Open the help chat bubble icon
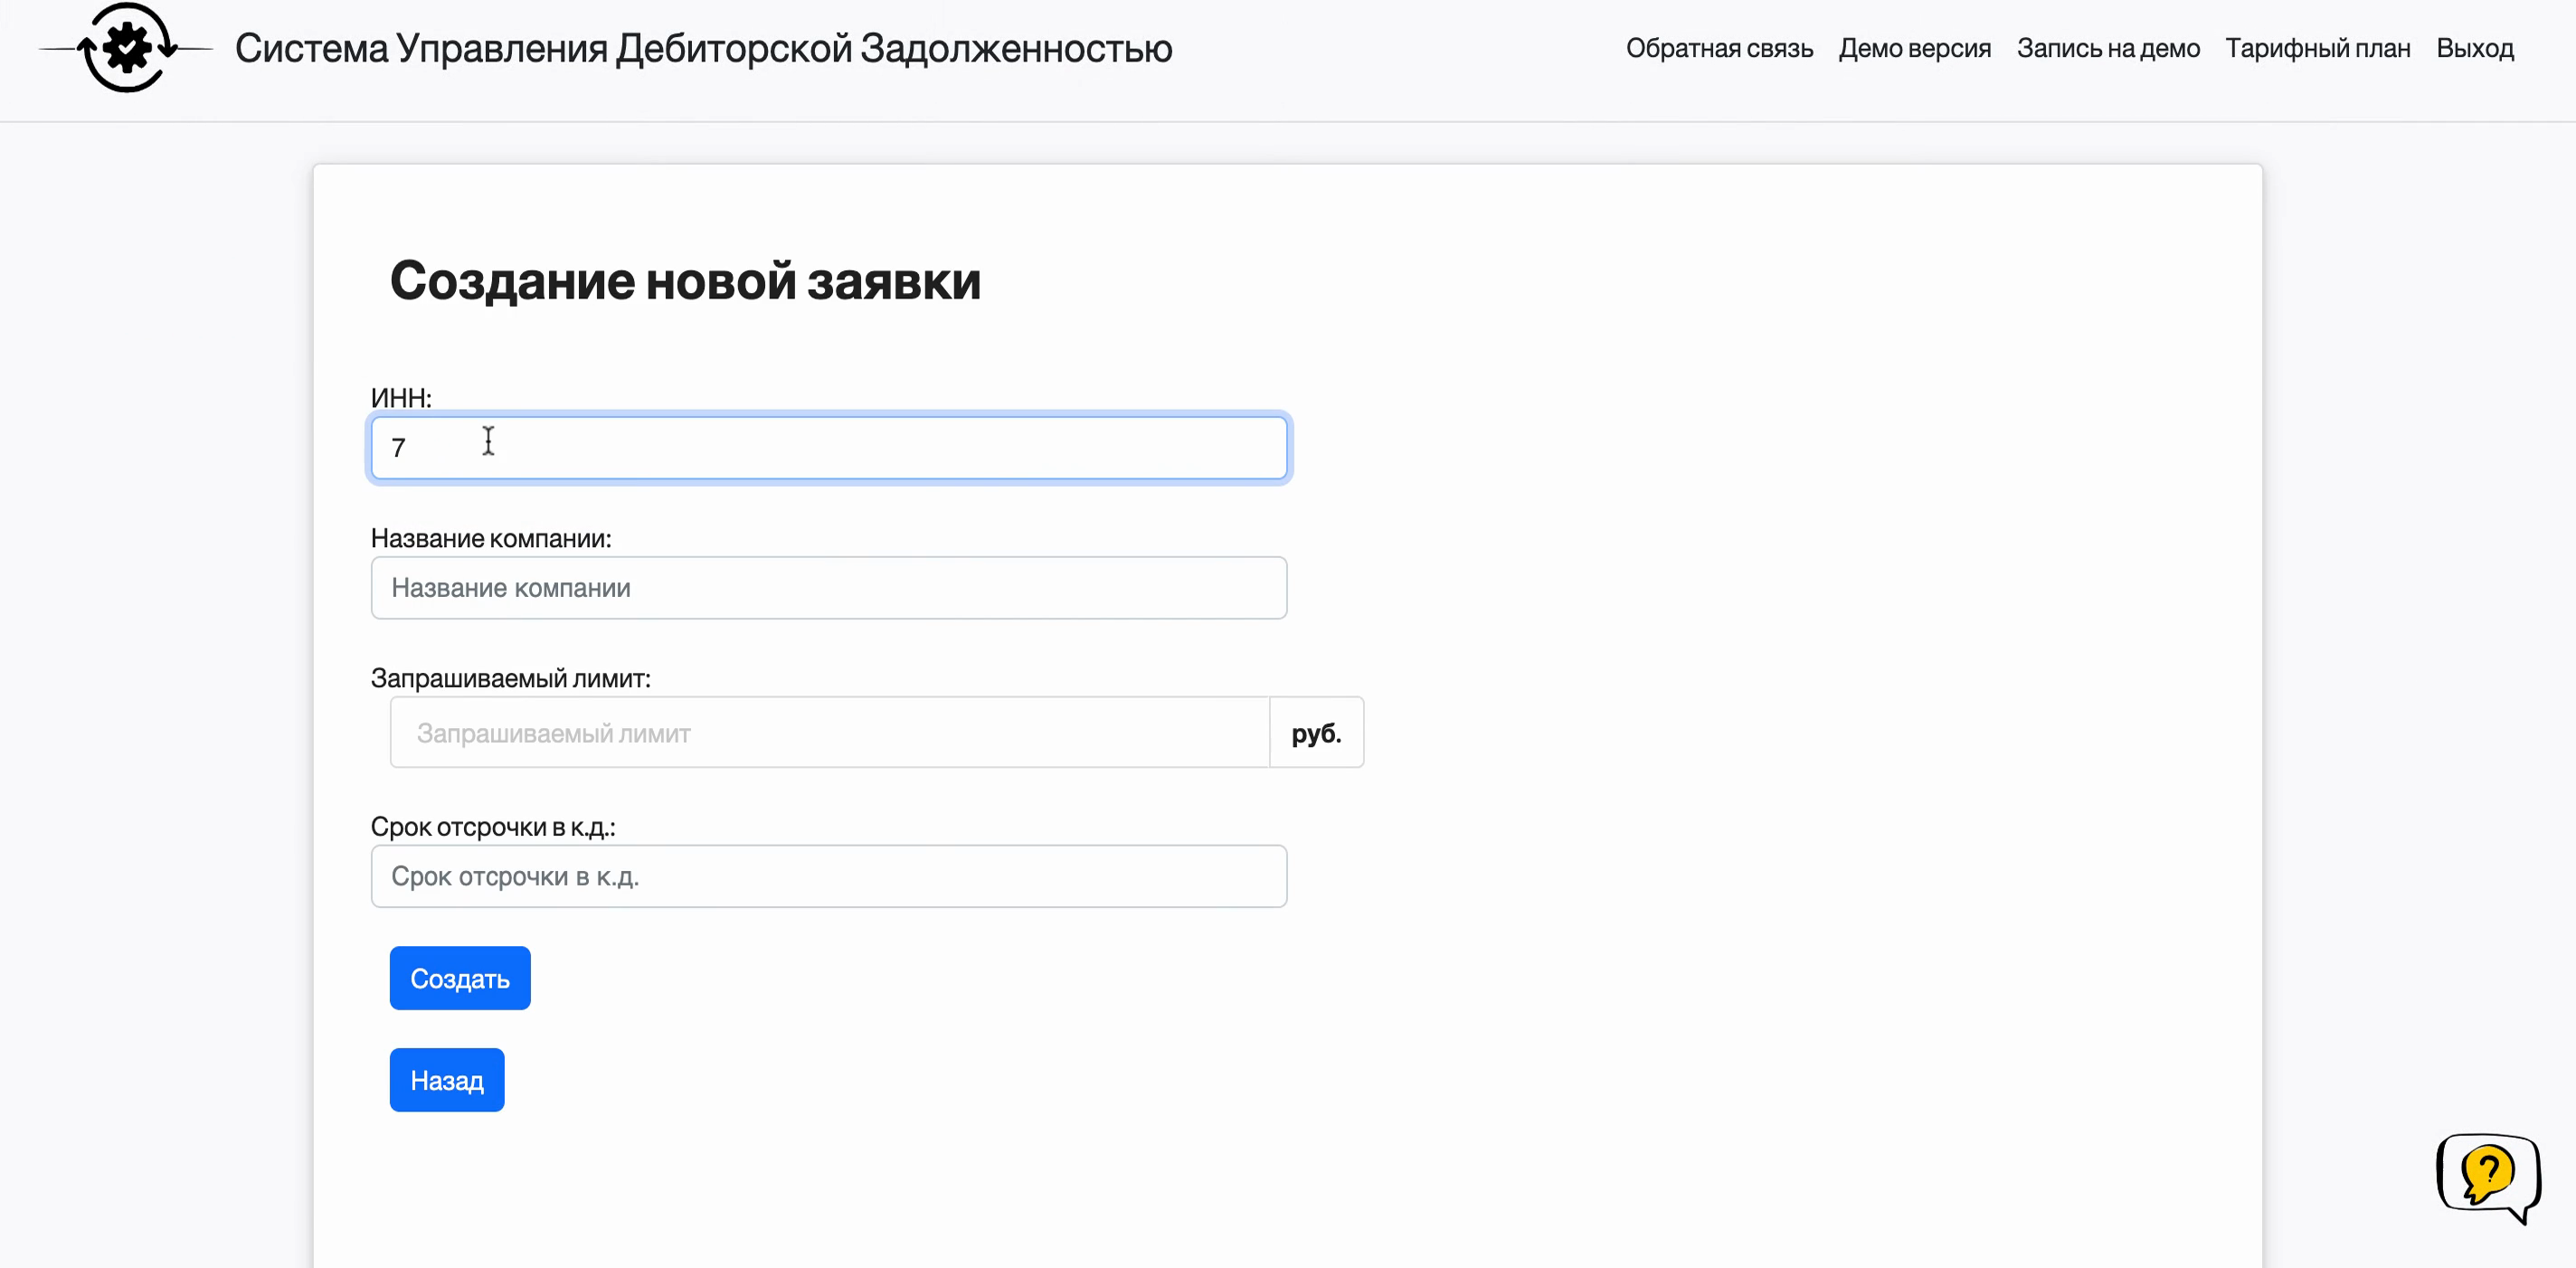This screenshot has height=1268, width=2576. click(x=2488, y=1178)
